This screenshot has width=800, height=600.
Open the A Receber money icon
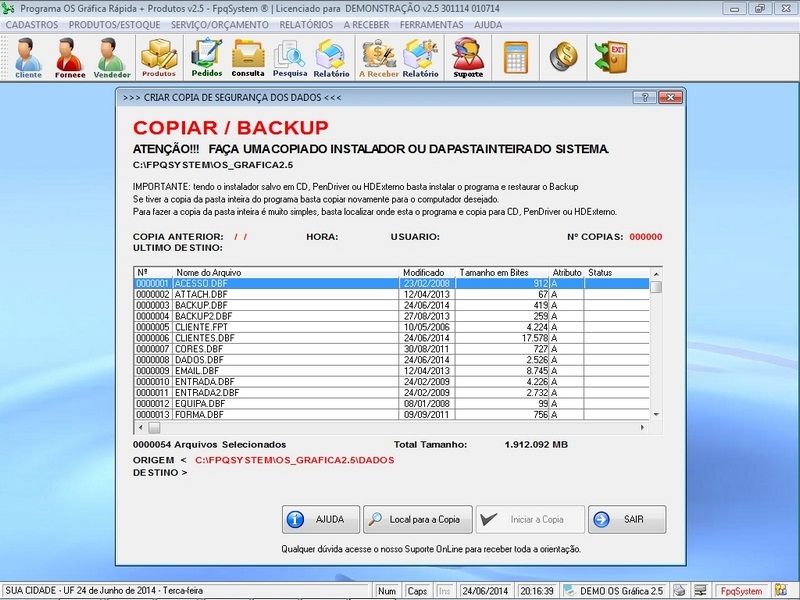[379, 58]
